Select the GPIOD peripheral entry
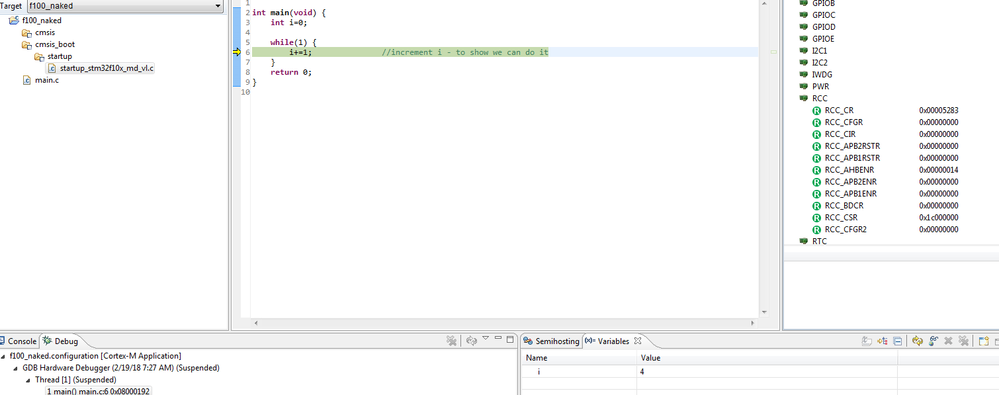 pos(824,27)
